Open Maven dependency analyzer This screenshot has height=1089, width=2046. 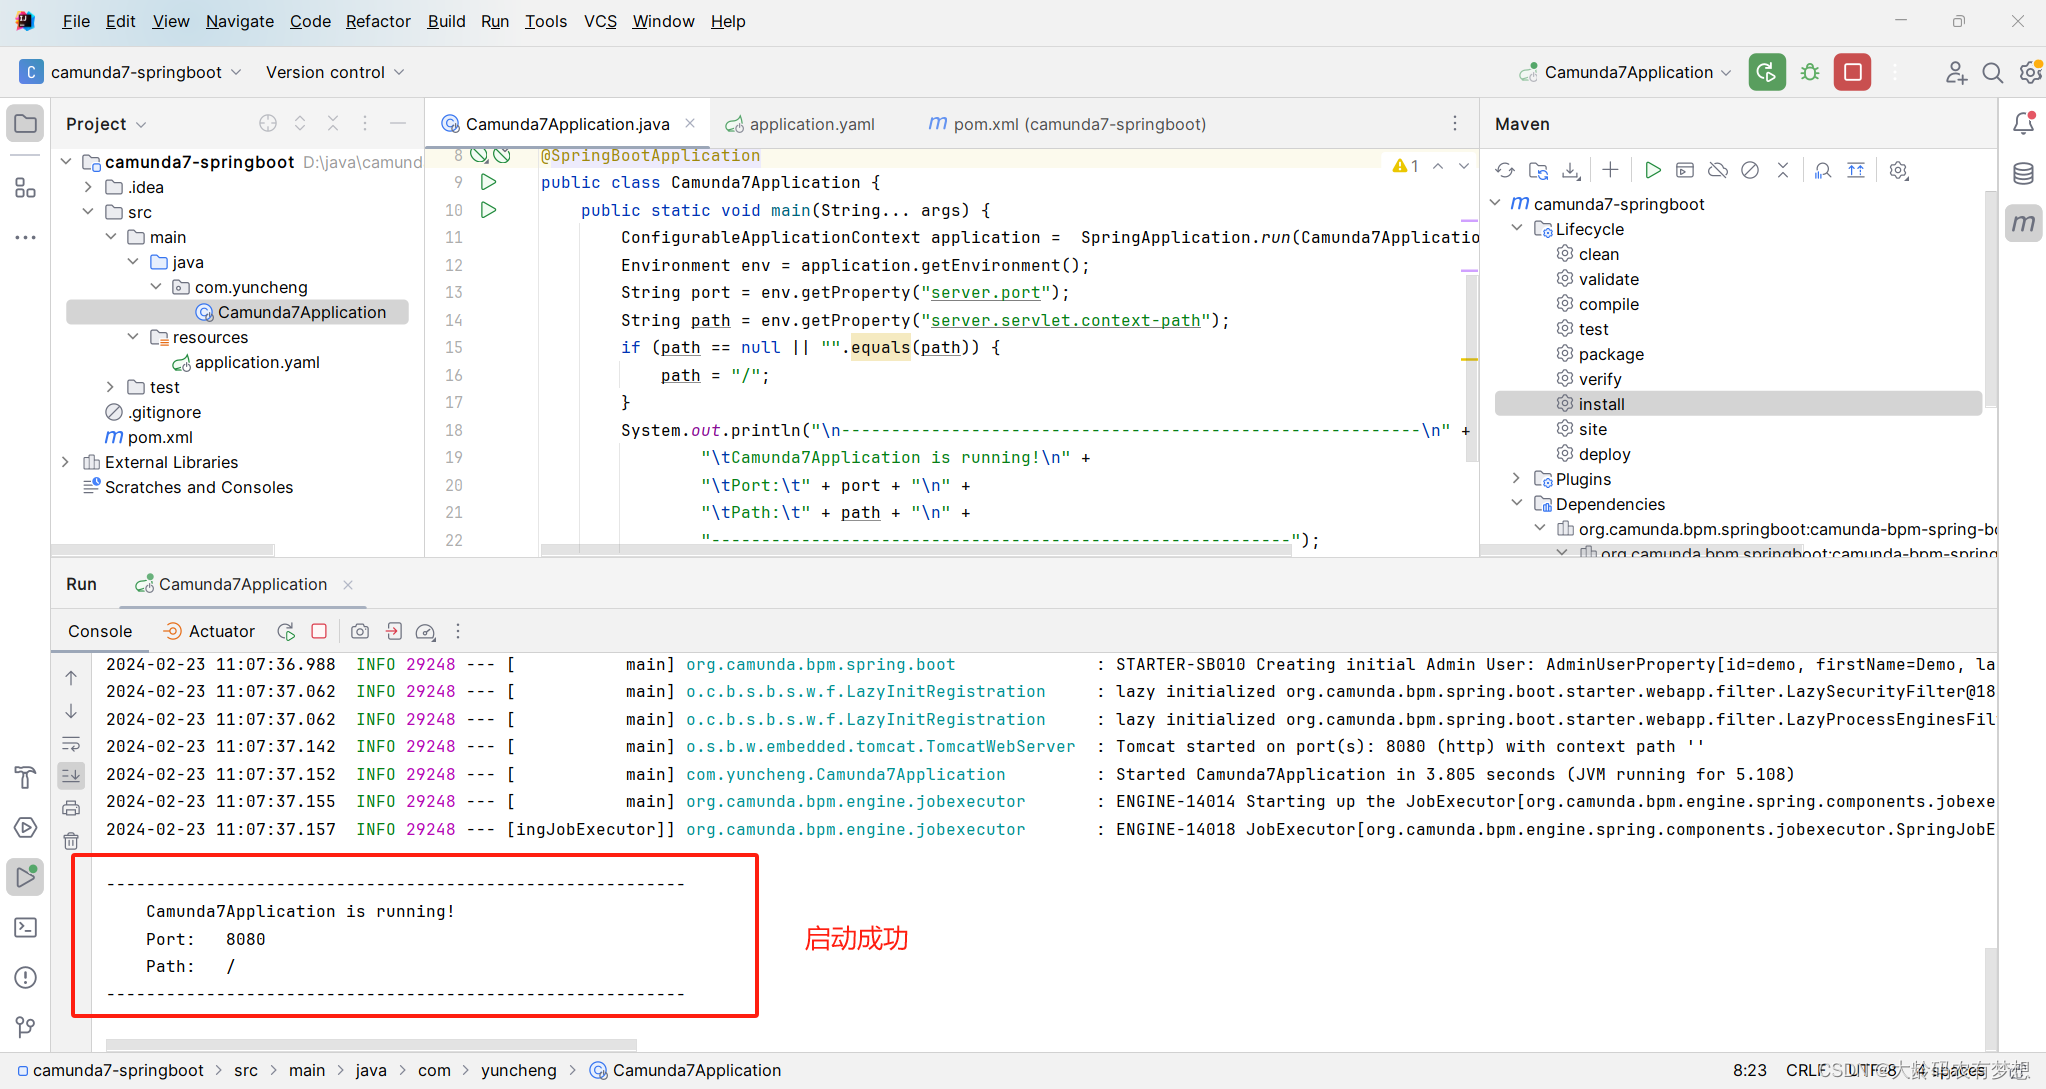(x=1823, y=171)
